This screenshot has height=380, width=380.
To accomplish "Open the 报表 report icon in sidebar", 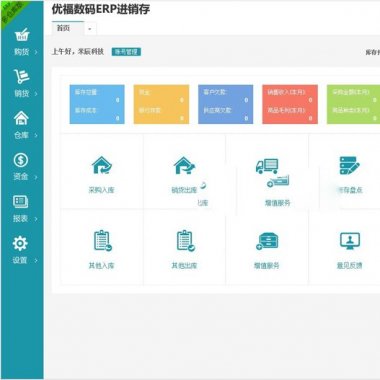I will tap(20, 201).
